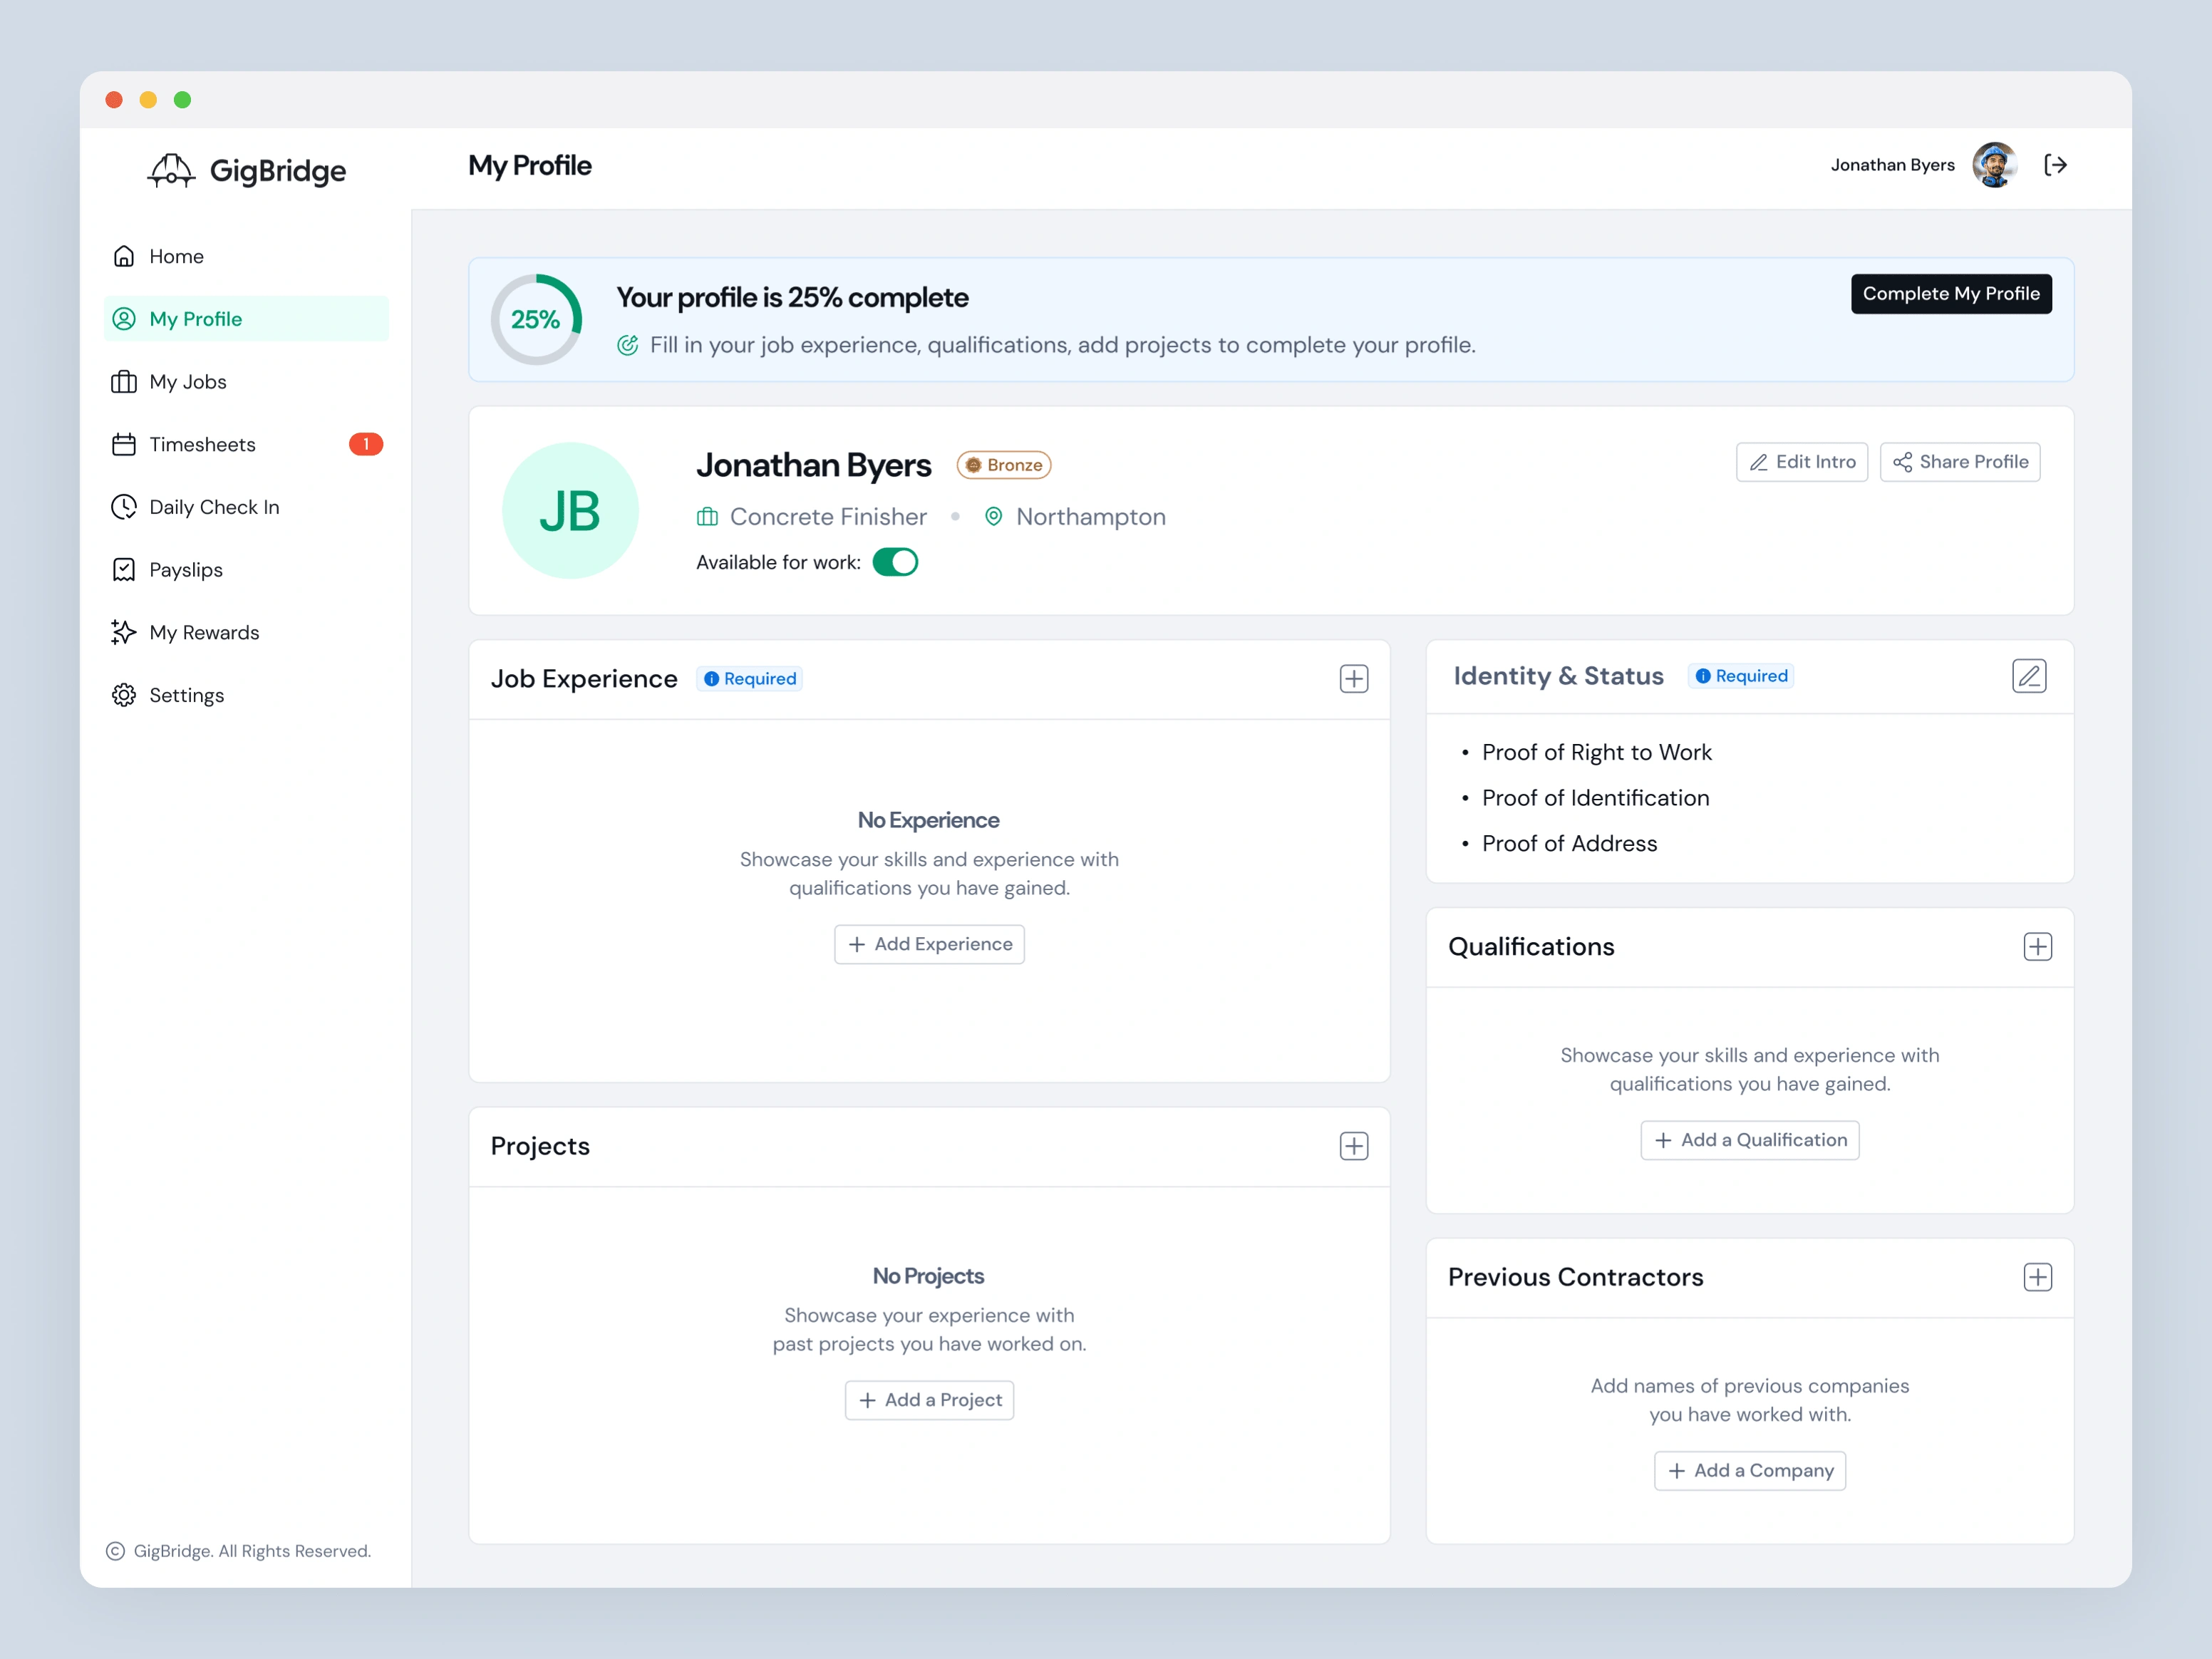This screenshot has height=1659, width=2212.
Task: Open Settings from the sidebar
Action: click(186, 695)
